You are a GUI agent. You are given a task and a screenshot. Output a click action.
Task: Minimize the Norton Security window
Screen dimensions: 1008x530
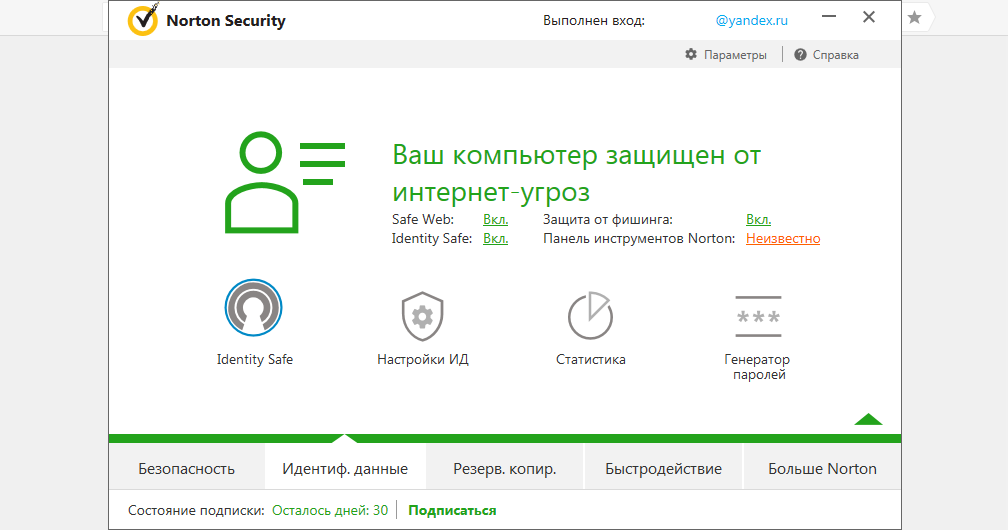pos(829,17)
